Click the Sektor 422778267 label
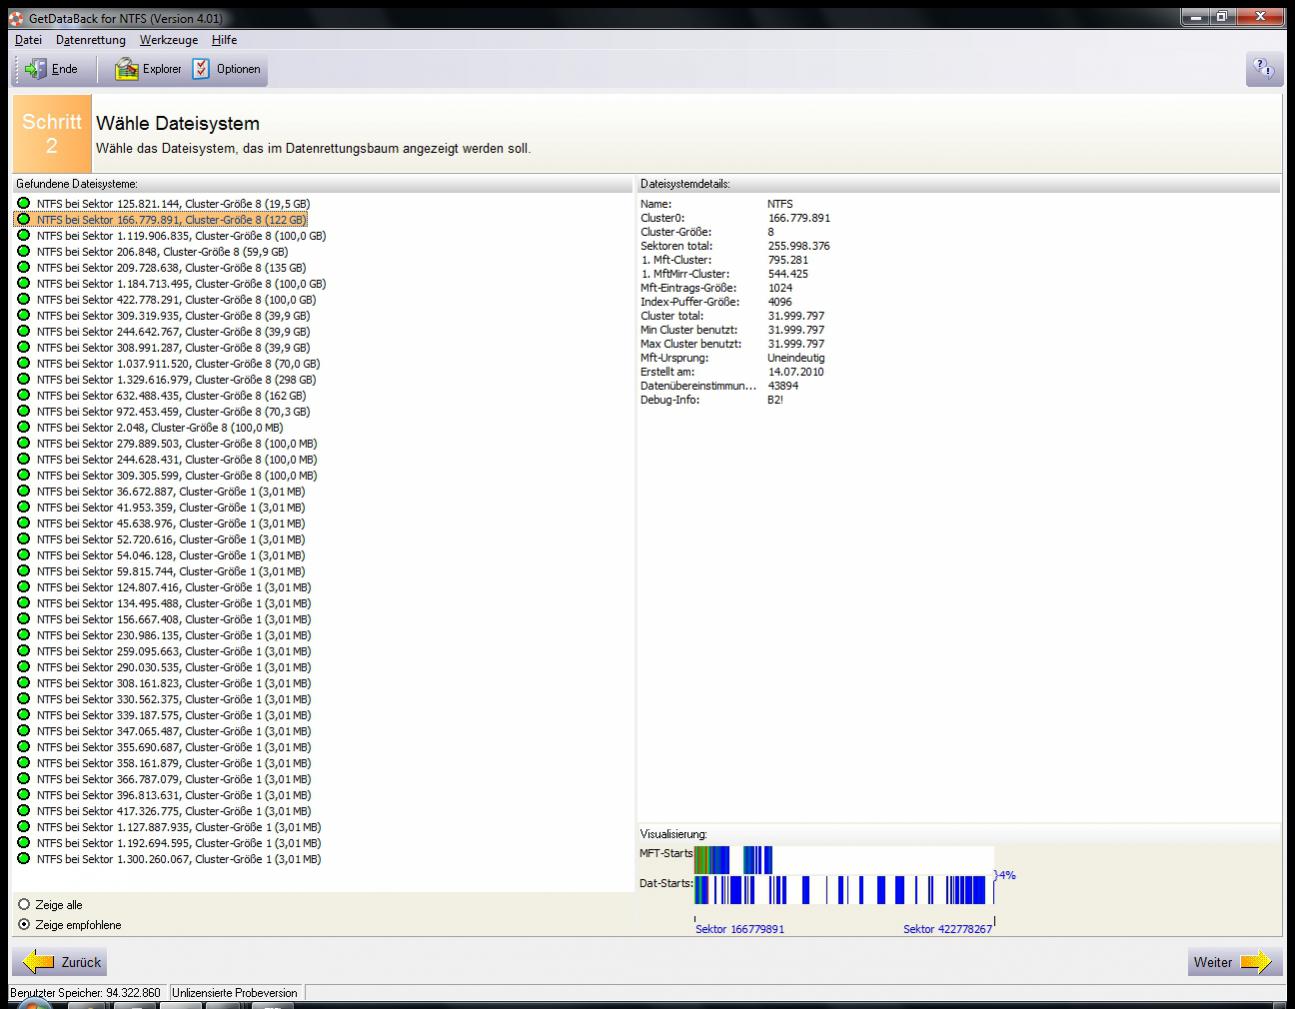The height and width of the screenshot is (1009, 1295). [x=947, y=929]
